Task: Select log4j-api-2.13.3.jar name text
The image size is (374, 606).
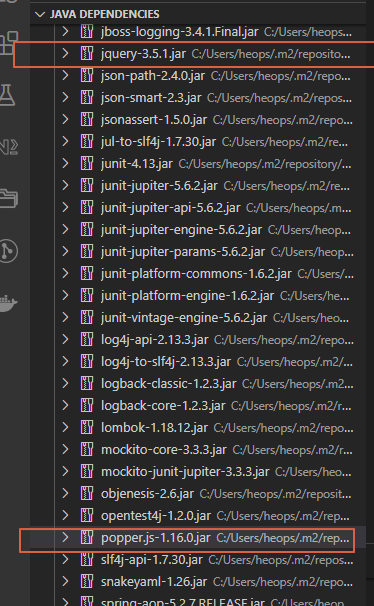Action: (155, 340)
